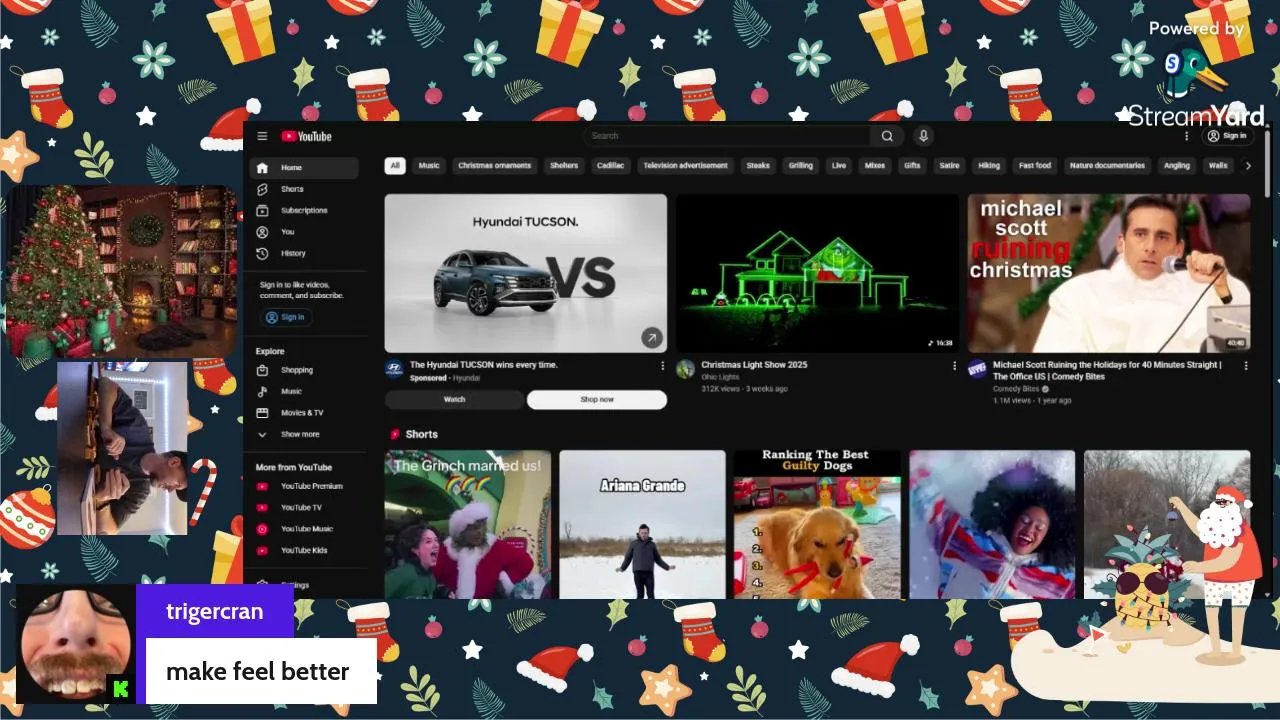Screen dimensions: 1280x720
Task: Click the 'The Hyundai TUCSON wins every time.' title
Action: (484, 365)
